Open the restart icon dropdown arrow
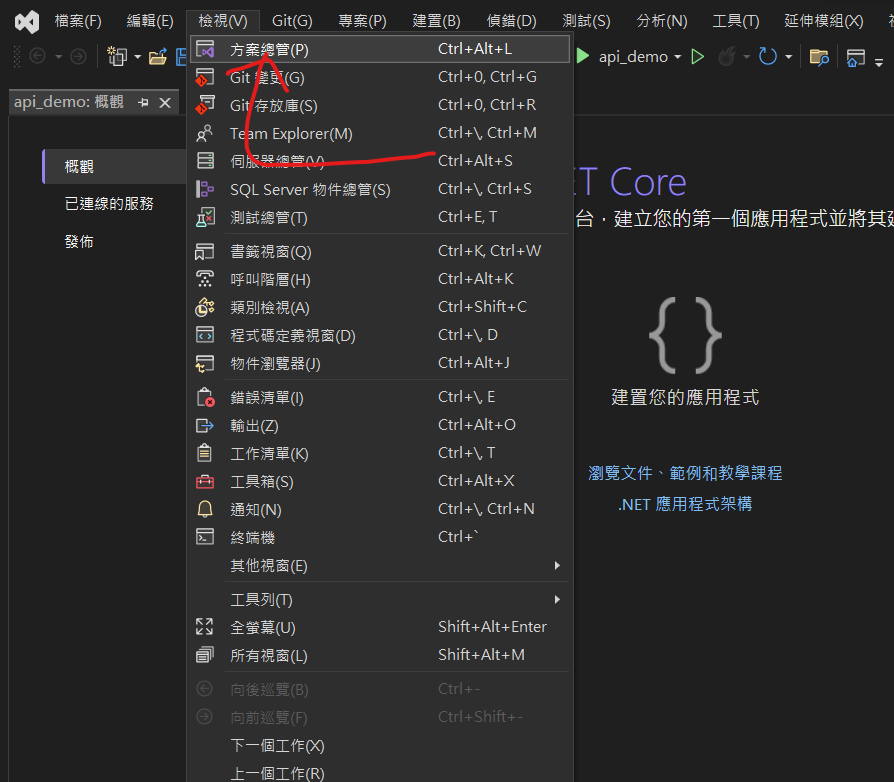This screenshot has height=782, width=894. 789,57
